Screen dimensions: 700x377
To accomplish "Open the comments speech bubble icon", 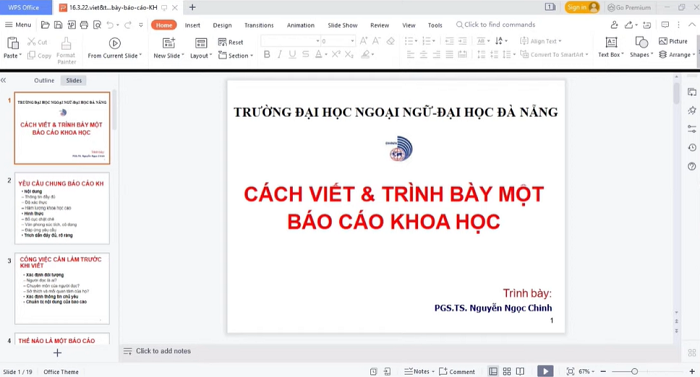I will point(665,25).
